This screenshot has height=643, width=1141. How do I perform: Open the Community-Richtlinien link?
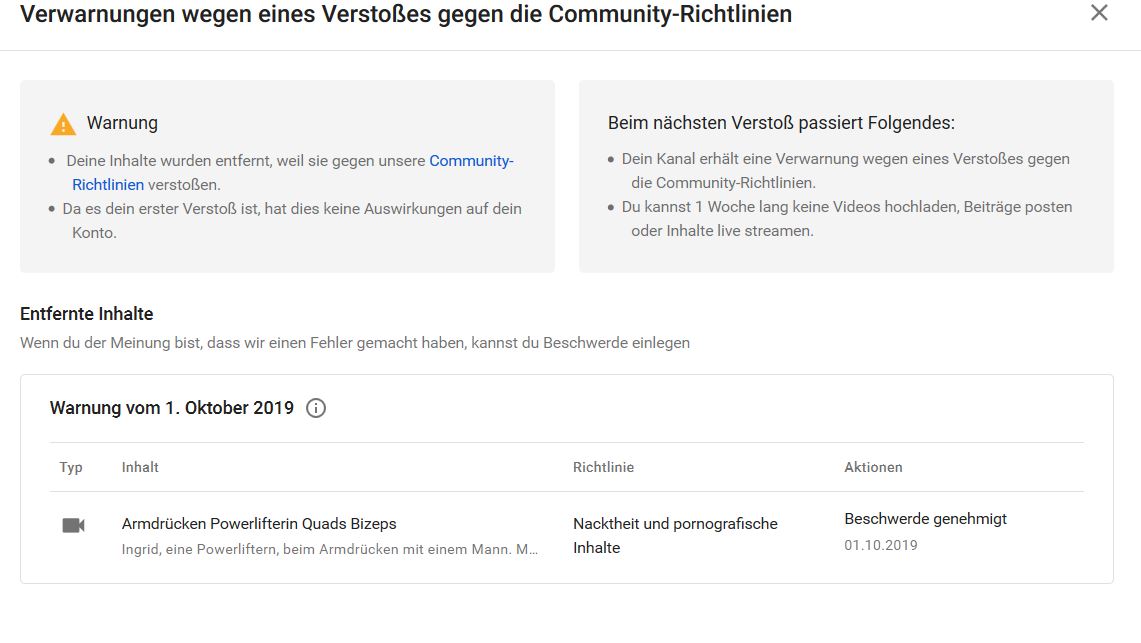click(470, 161)
